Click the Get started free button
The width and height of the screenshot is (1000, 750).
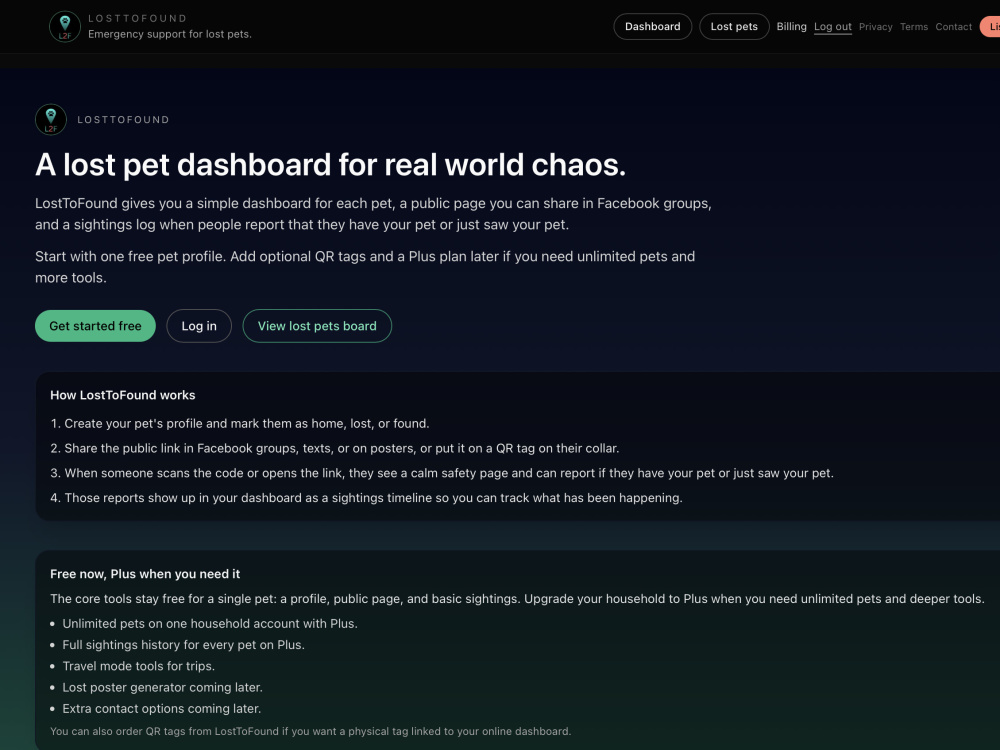(x=95, y=326)
